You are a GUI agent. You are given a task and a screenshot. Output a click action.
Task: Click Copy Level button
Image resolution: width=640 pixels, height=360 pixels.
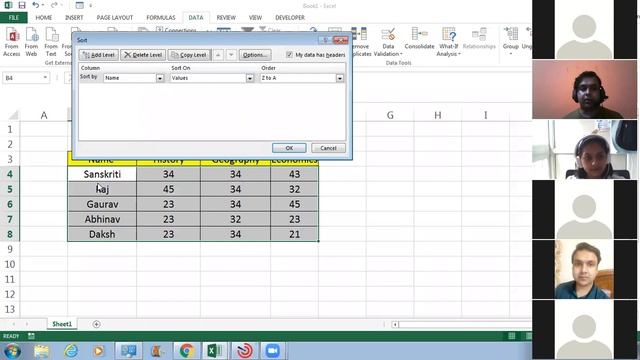pyautogui.click(x=189, y=55)
